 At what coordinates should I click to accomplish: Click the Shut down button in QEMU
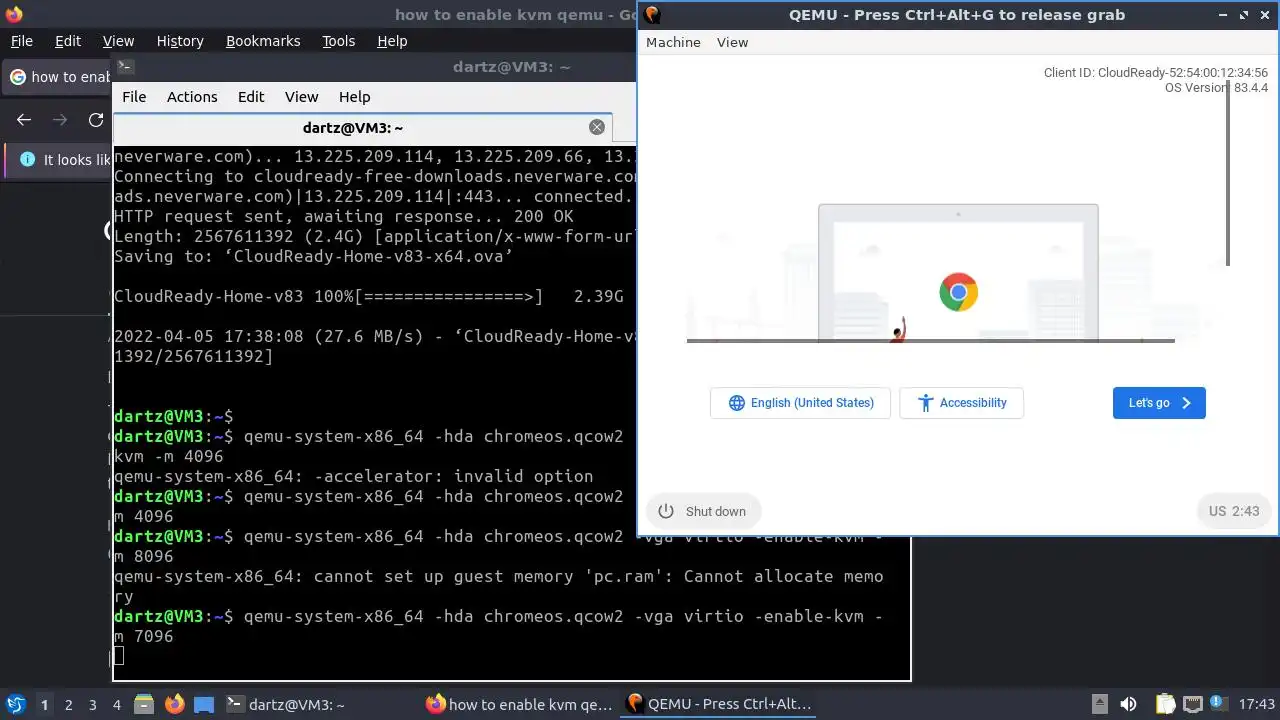(x=703, y=511)
